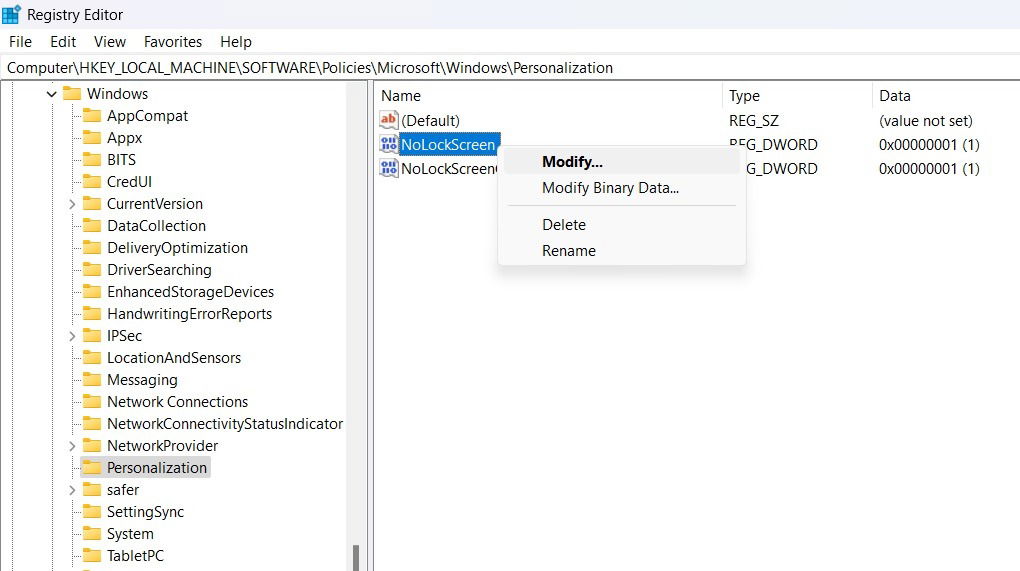
Task: Click the "(value not set)" data cell
Action: pyautogui.click(x=925, y=121)
